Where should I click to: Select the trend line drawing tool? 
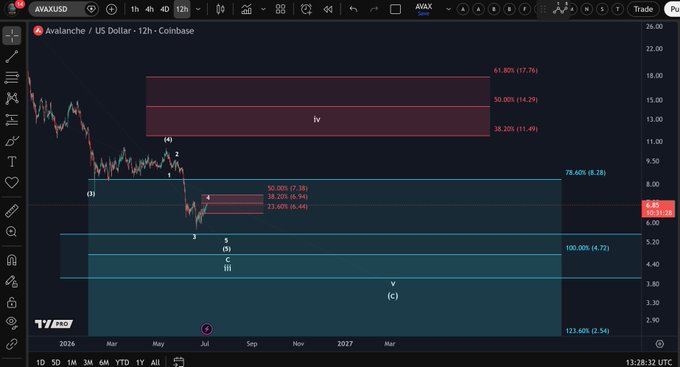tap(12, 56)
